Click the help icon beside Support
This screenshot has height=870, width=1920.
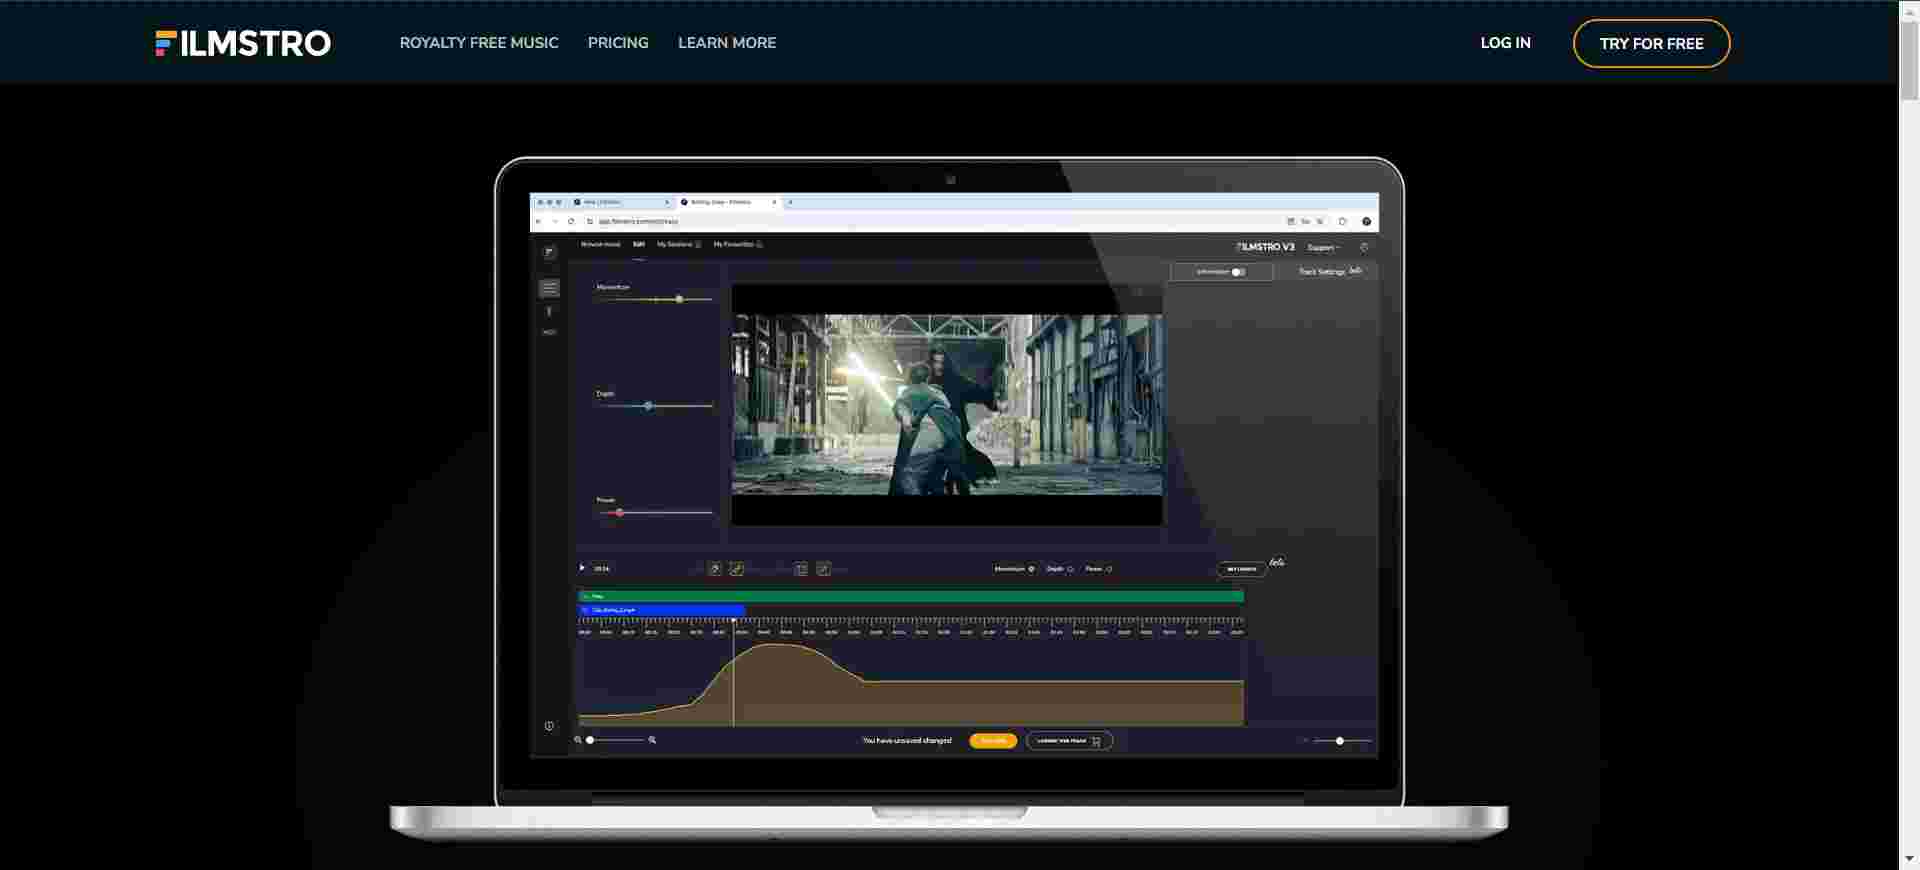1364,247
